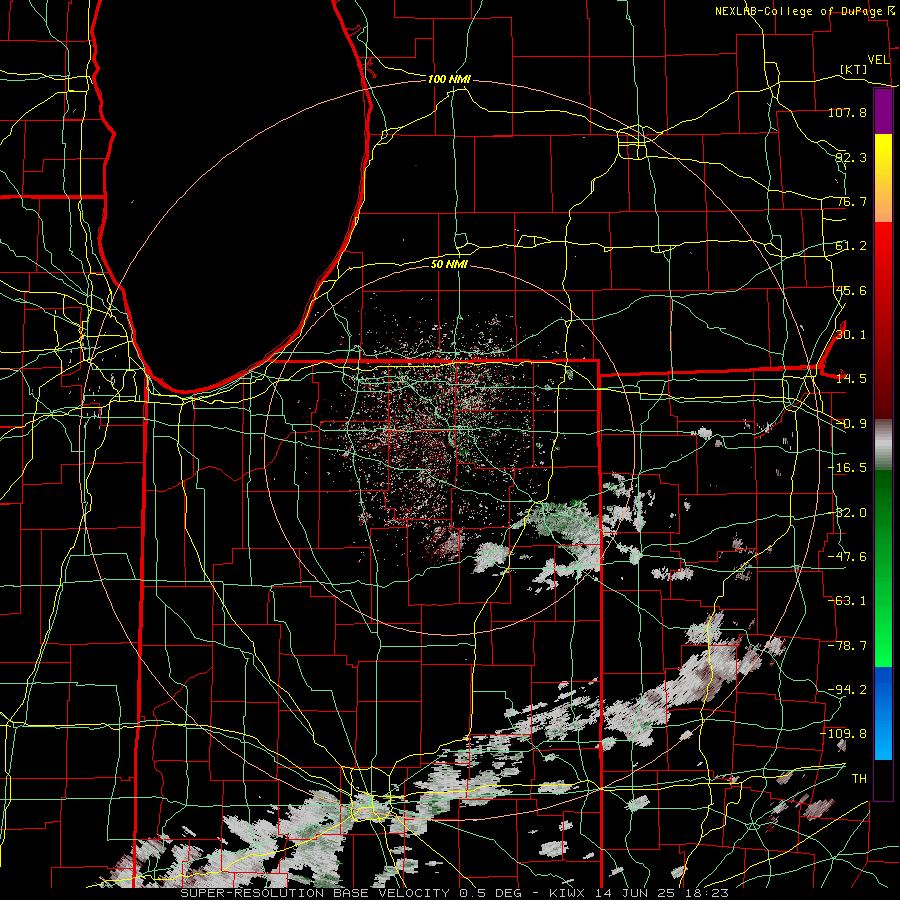Select the -78.7 velocity scale value
Viewport: 900px width, 900px height.
coord(847,646)
